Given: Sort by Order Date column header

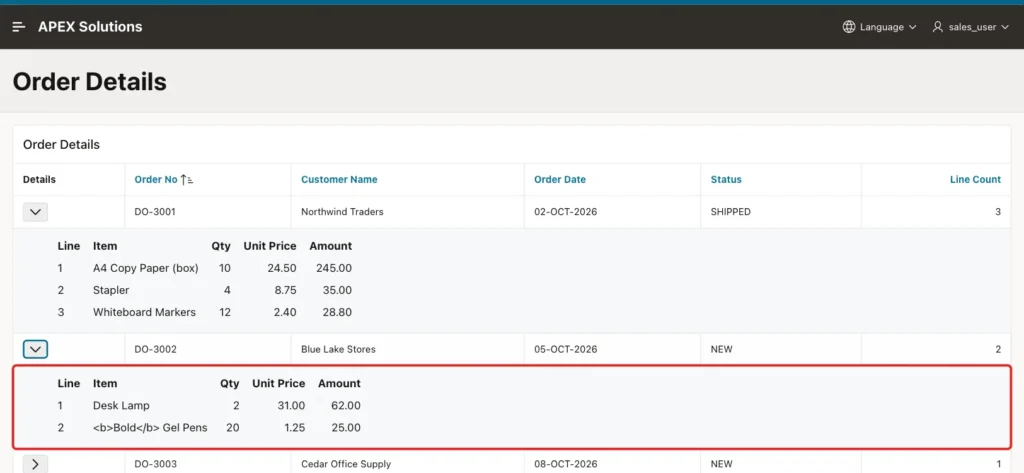Looking at the screenshot, I should [560, 180].
